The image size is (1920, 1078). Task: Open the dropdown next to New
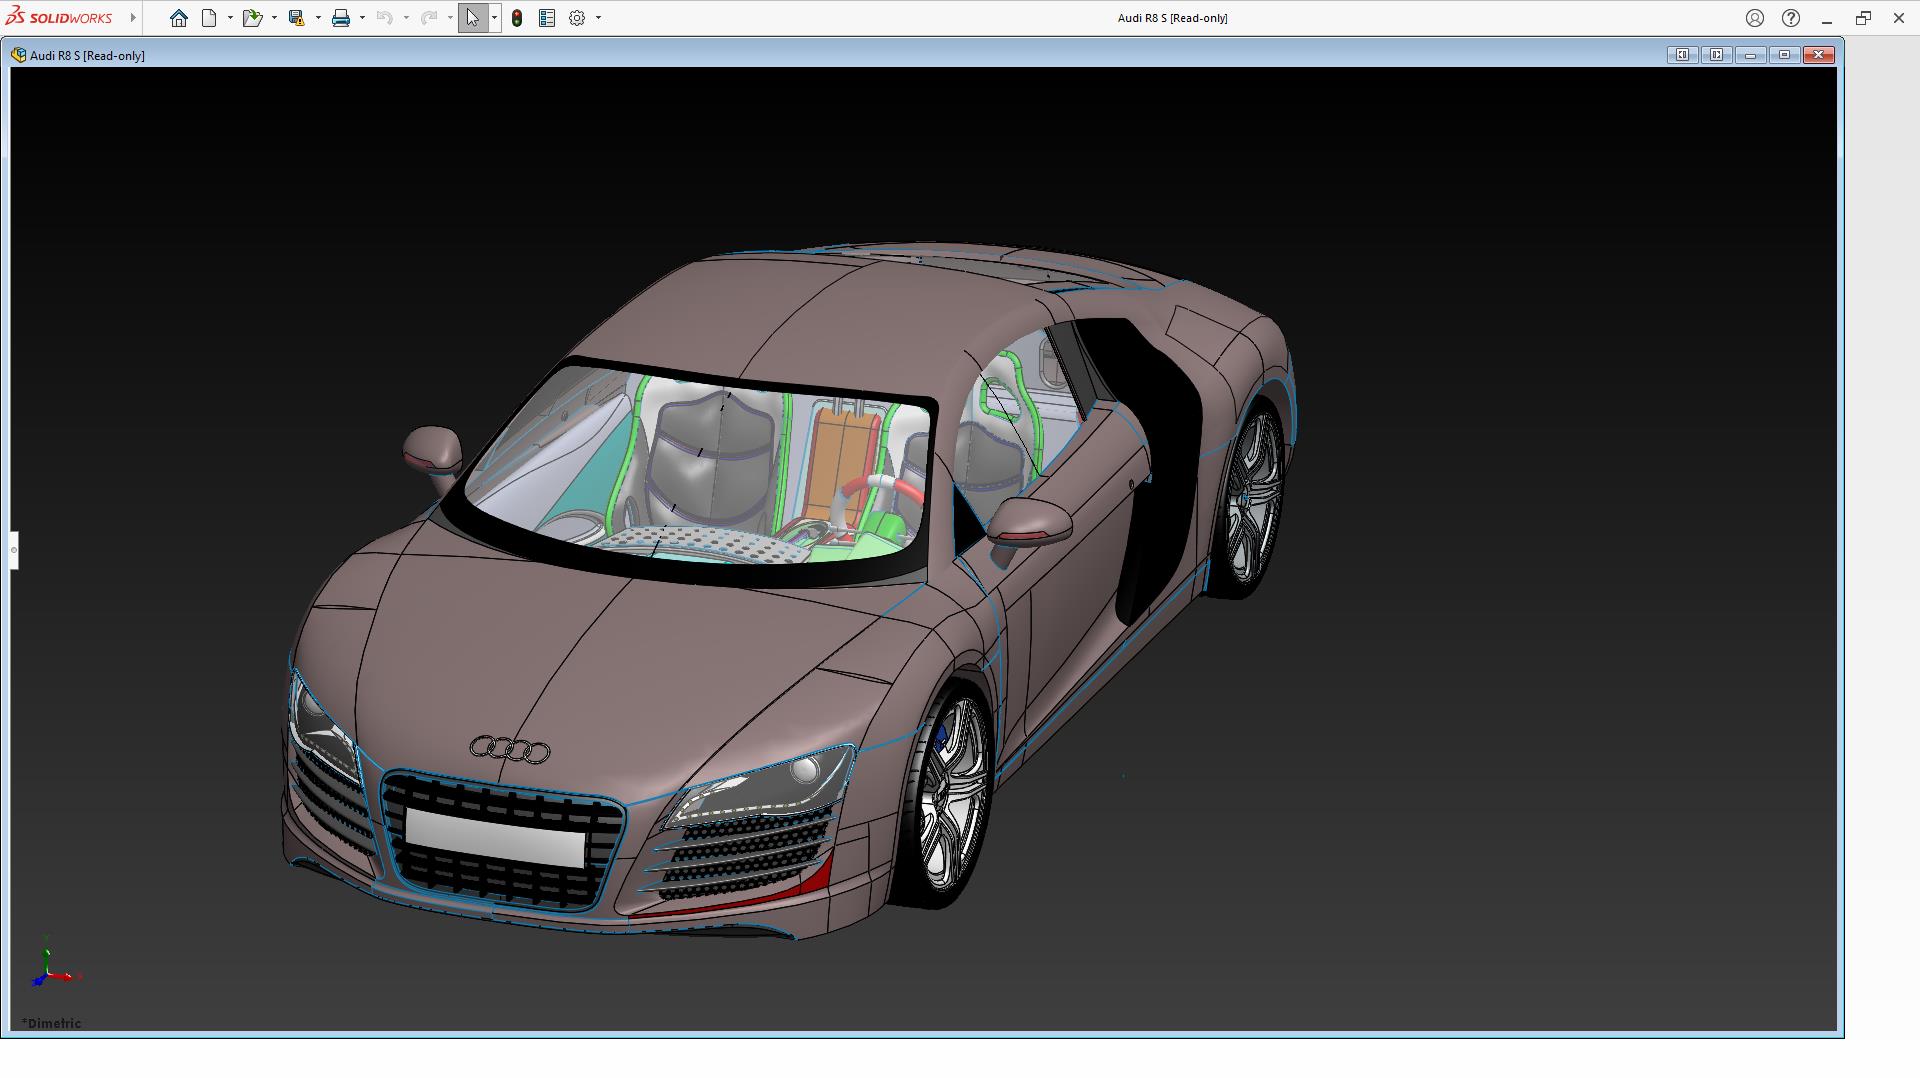tap(230, 18)
